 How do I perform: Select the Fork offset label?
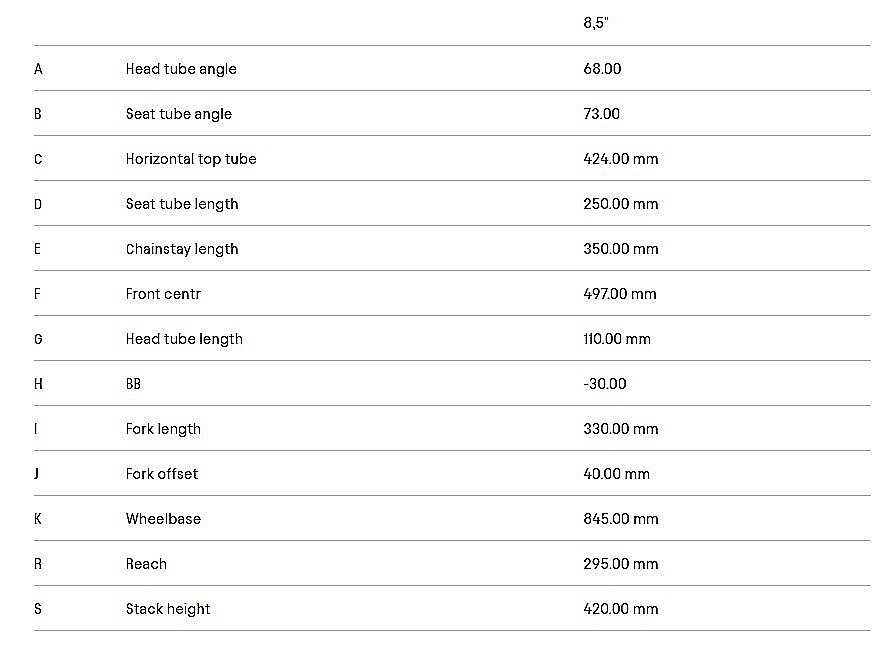[x=162, y=474]
